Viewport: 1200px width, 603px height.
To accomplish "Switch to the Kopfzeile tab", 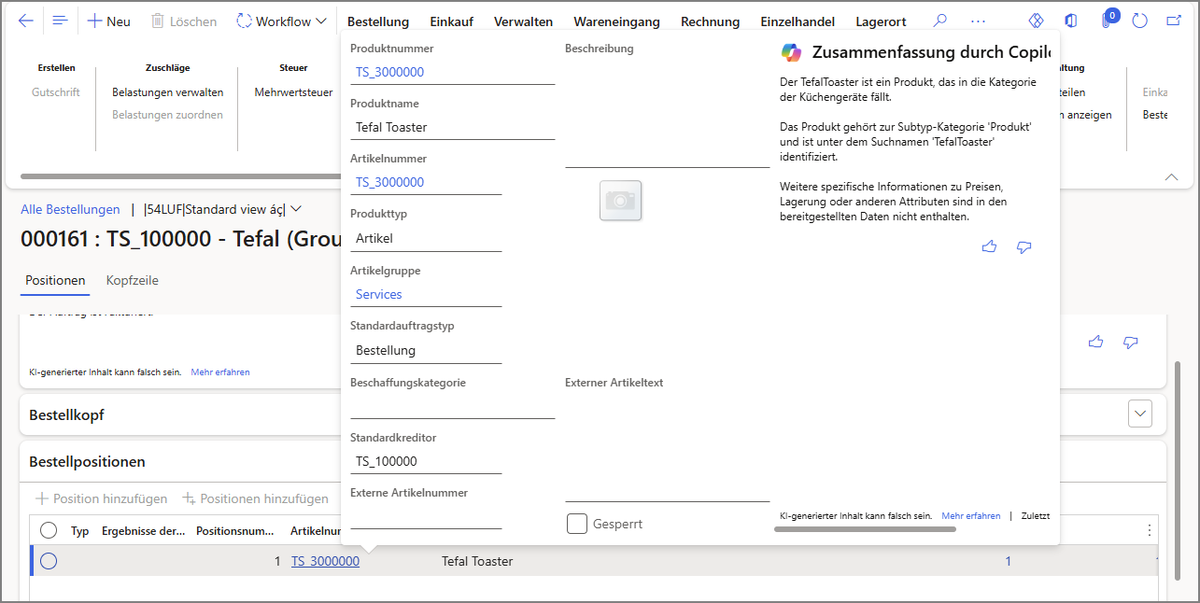I will point(132,281).
